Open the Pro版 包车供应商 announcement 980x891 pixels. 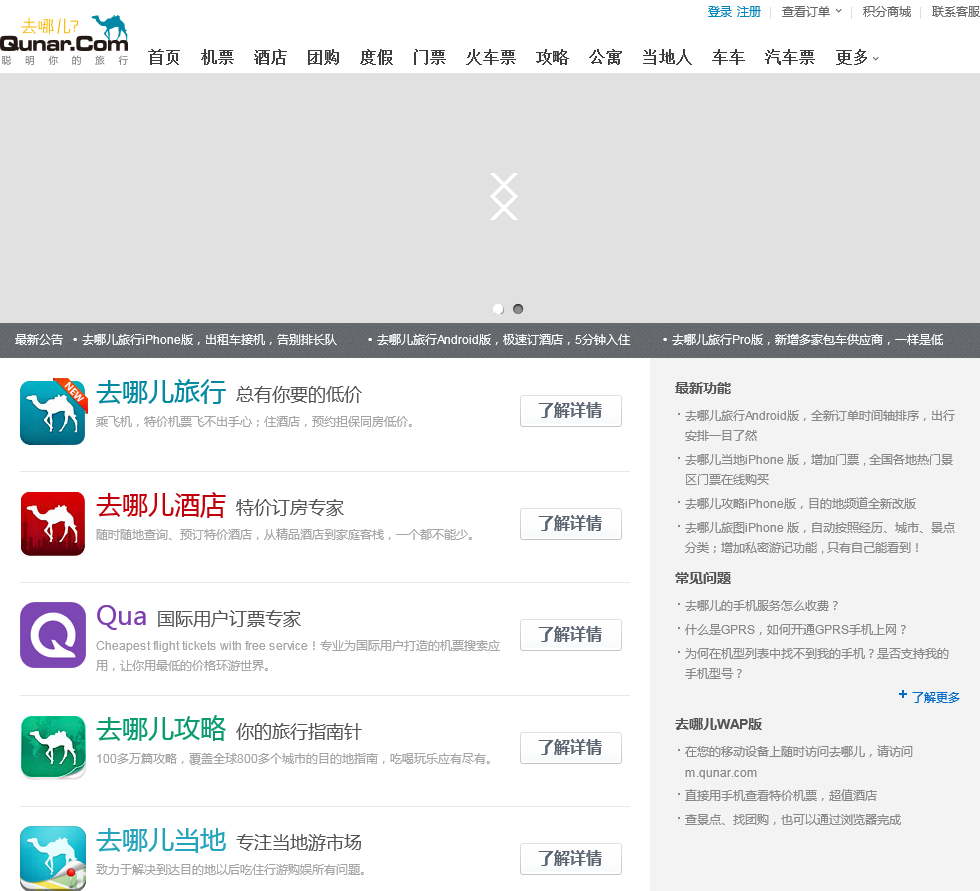point(807,340)
